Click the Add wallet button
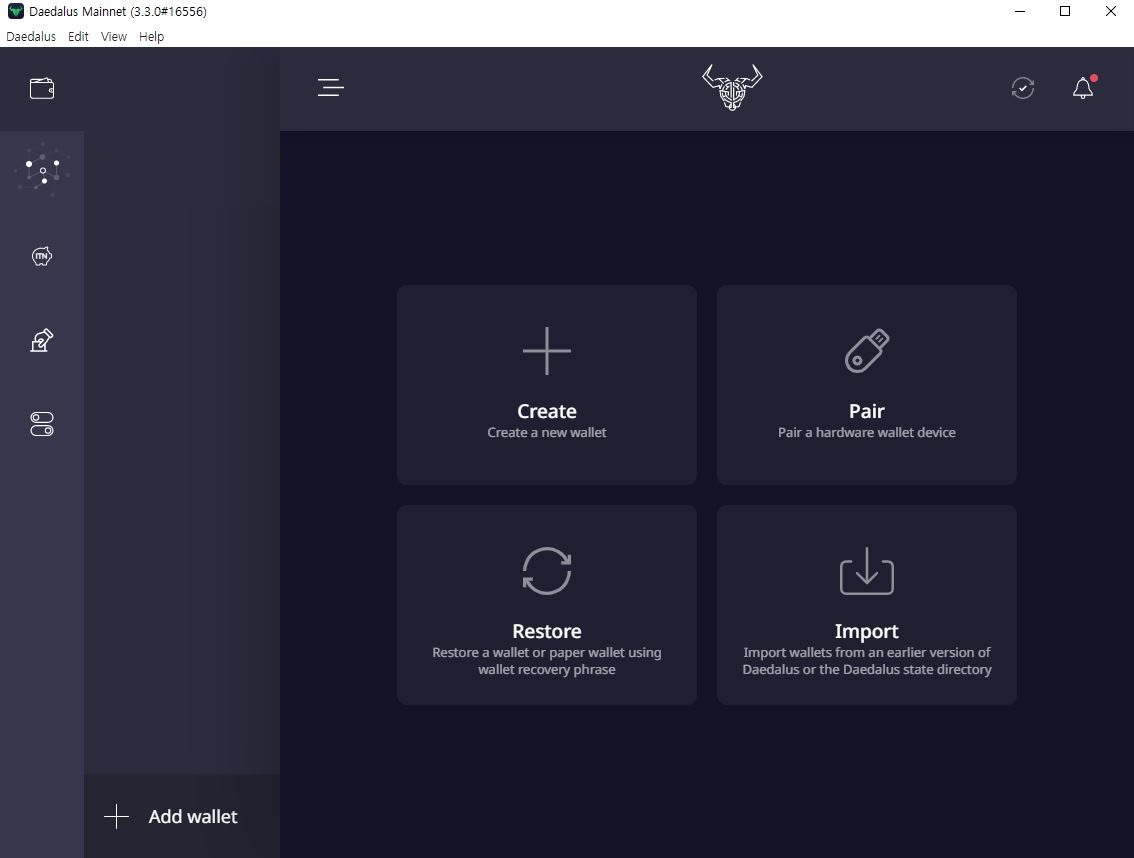Image resolution: width=1134 pixels, height=858 pixels. point(182,816)
